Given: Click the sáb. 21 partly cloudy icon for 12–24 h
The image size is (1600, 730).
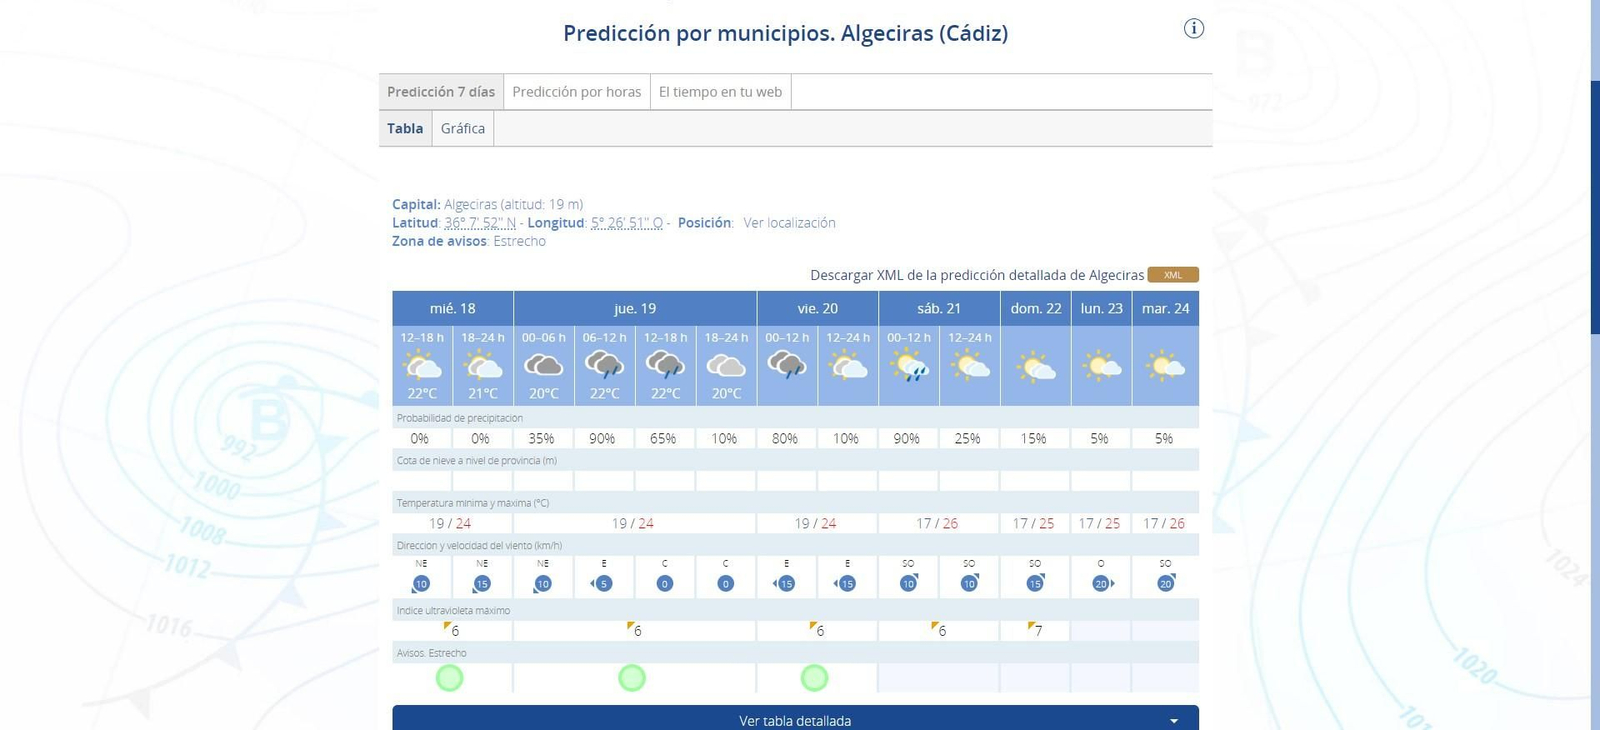Looking at the screenshot, I should pyautogui.click(x=971, y=366).
